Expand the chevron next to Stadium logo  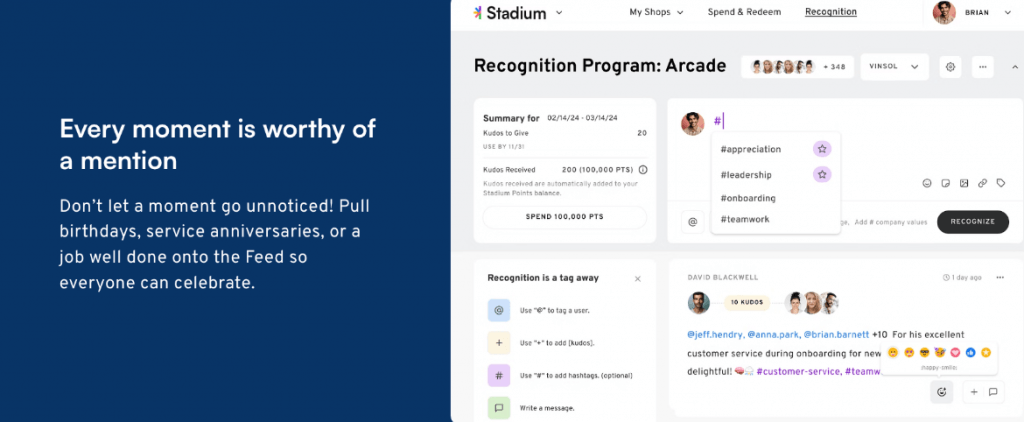pyautogui.click(x=559, y=12)
